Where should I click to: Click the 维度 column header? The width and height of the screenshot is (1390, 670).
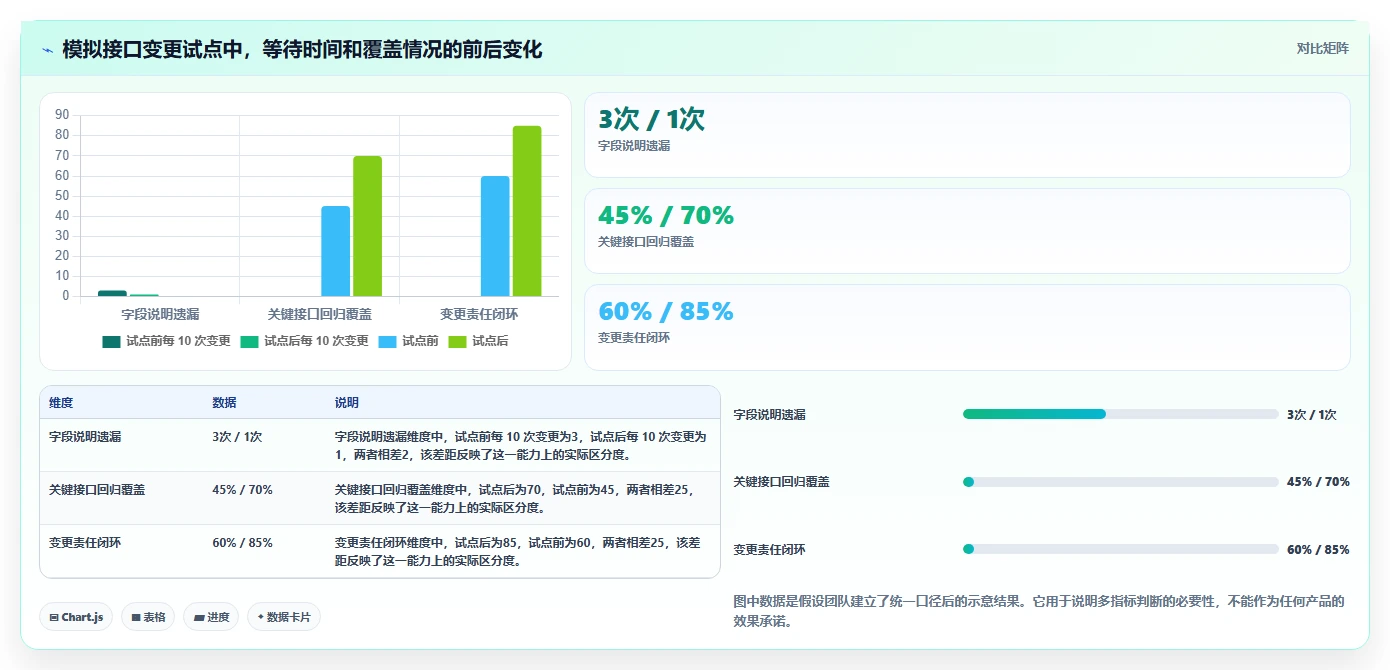click(x=61, y=403)
